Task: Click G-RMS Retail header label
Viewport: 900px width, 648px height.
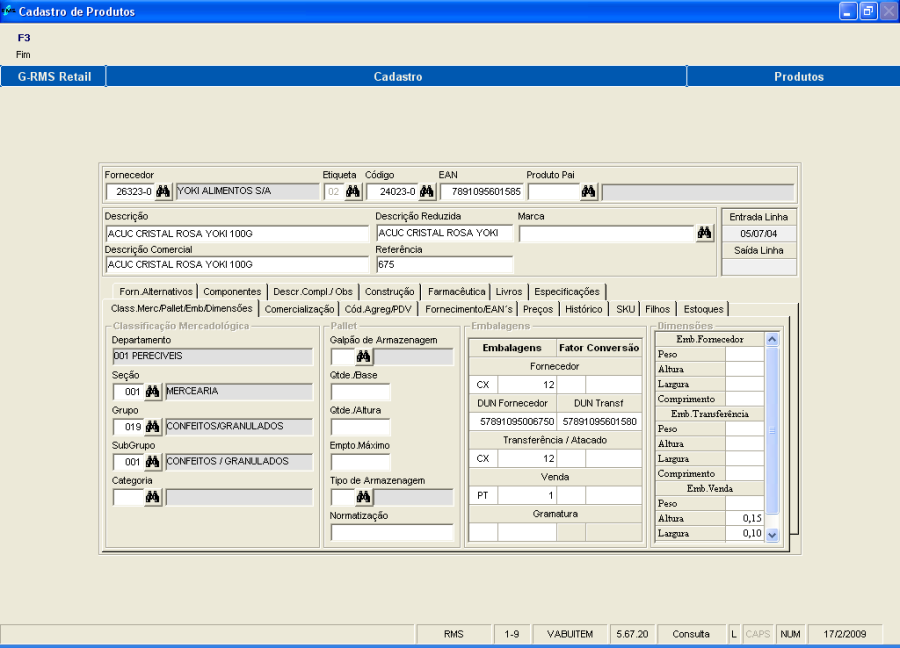Action: [54, 77]
